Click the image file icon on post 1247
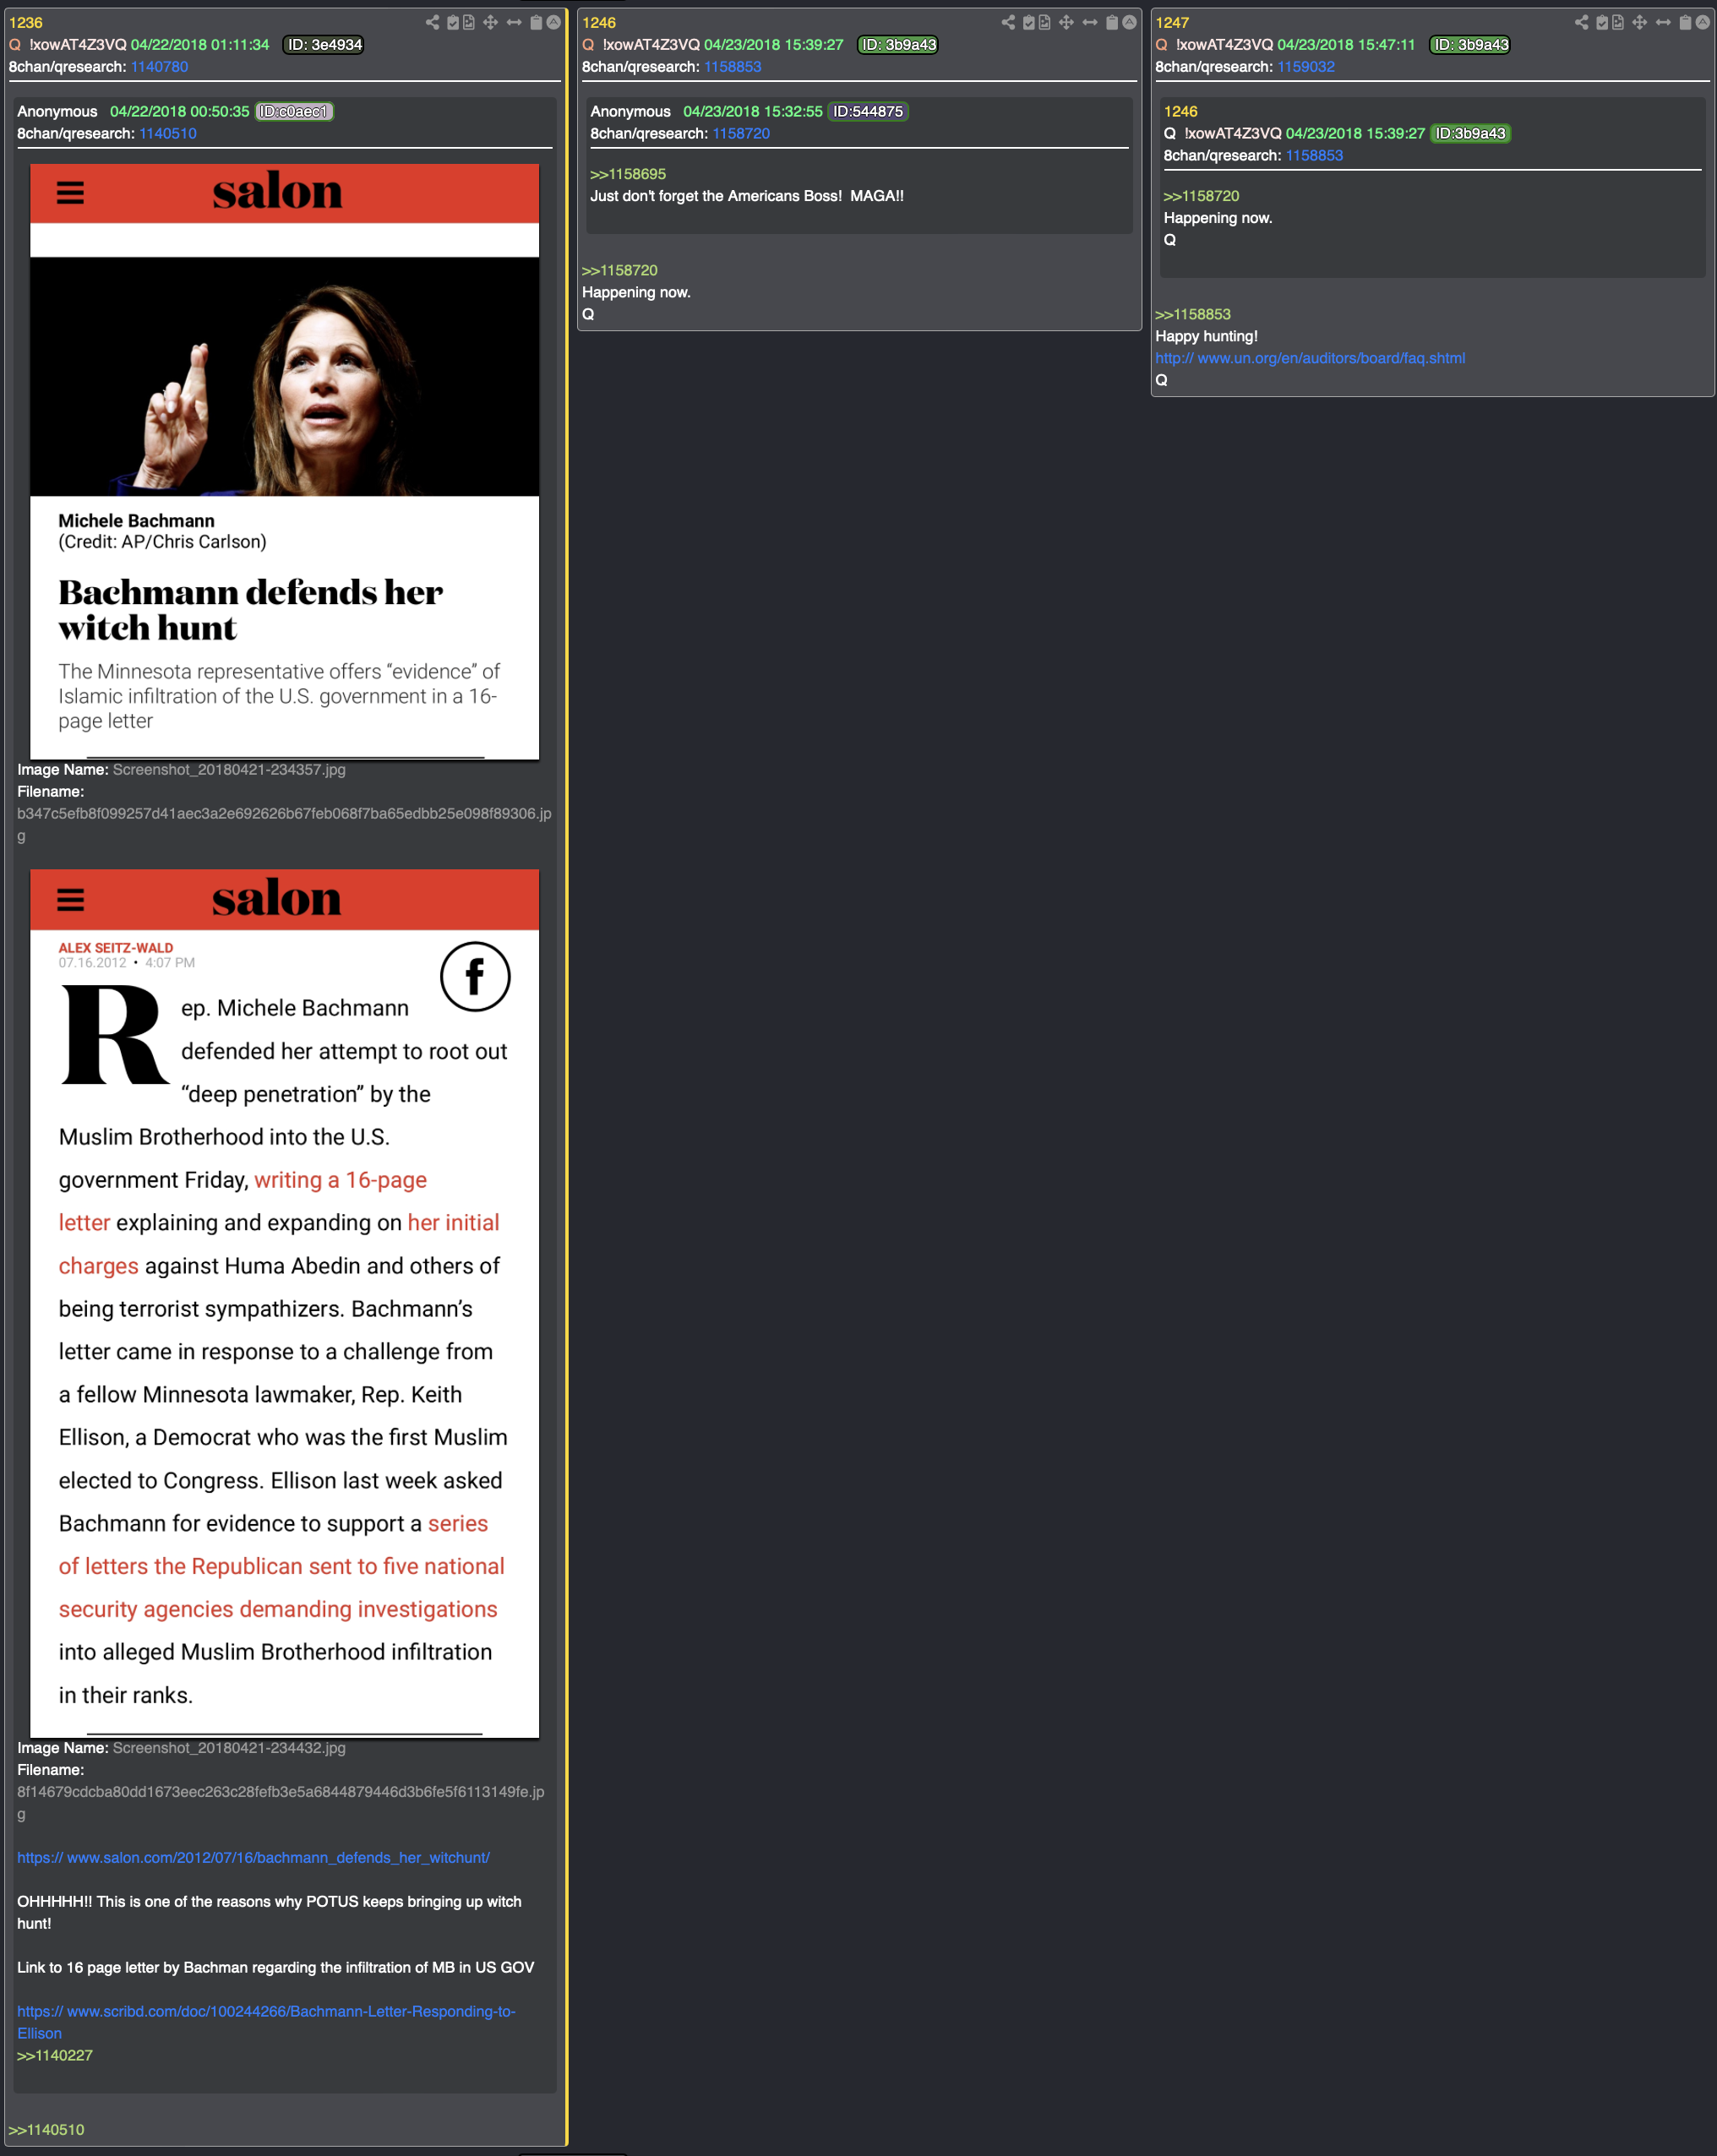 tap(1617, 22)
